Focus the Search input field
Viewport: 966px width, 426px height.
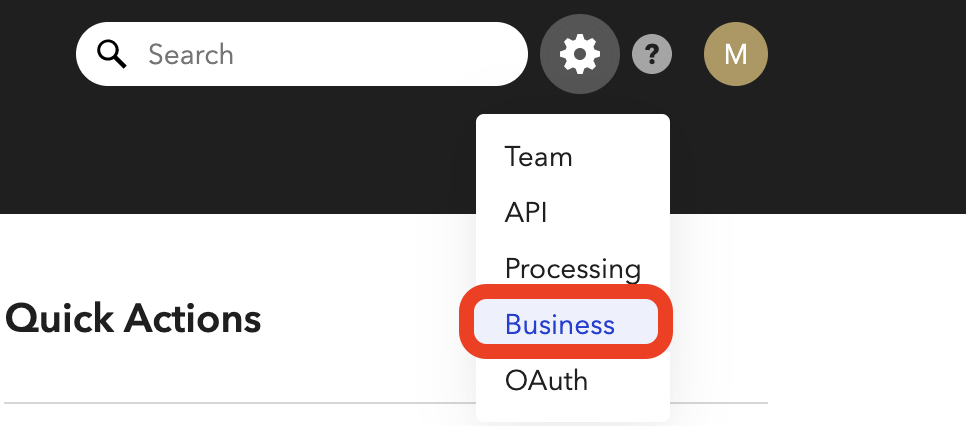coord(302,54)
